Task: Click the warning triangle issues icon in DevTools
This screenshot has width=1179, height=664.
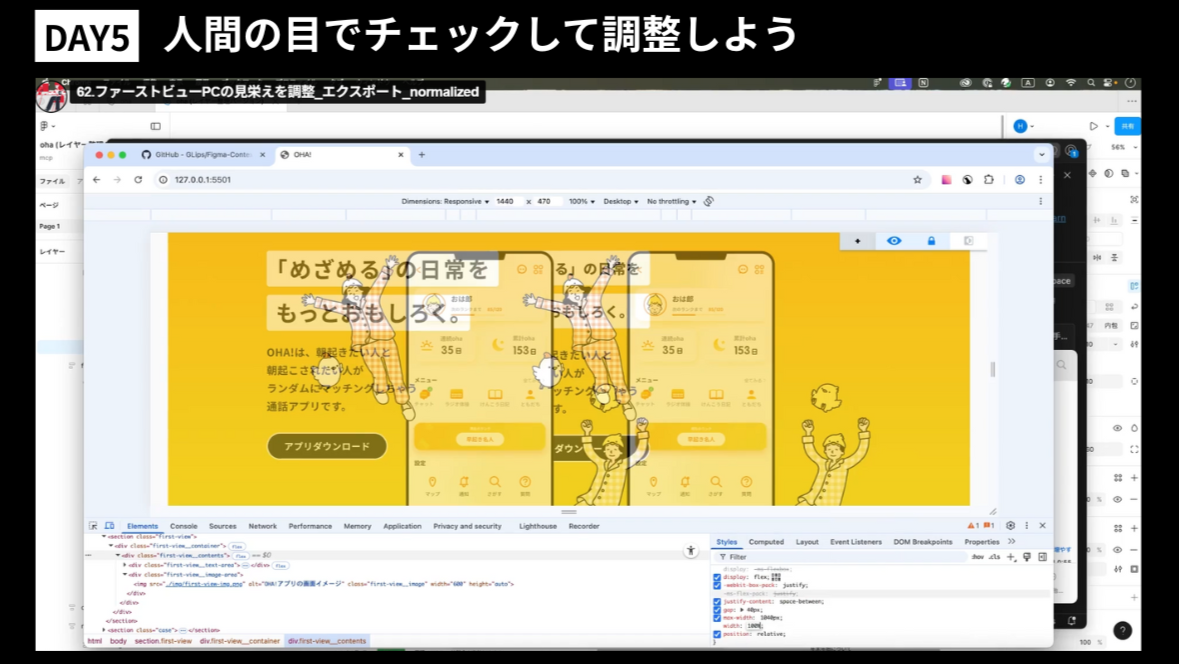Action: point(970,525)
